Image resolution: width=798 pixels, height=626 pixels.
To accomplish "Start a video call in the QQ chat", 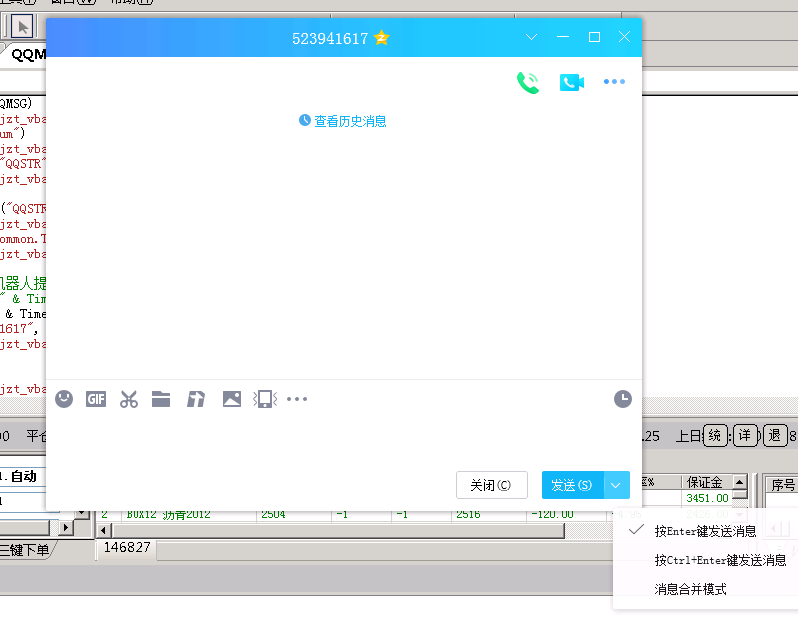I will tap(572, 82).
